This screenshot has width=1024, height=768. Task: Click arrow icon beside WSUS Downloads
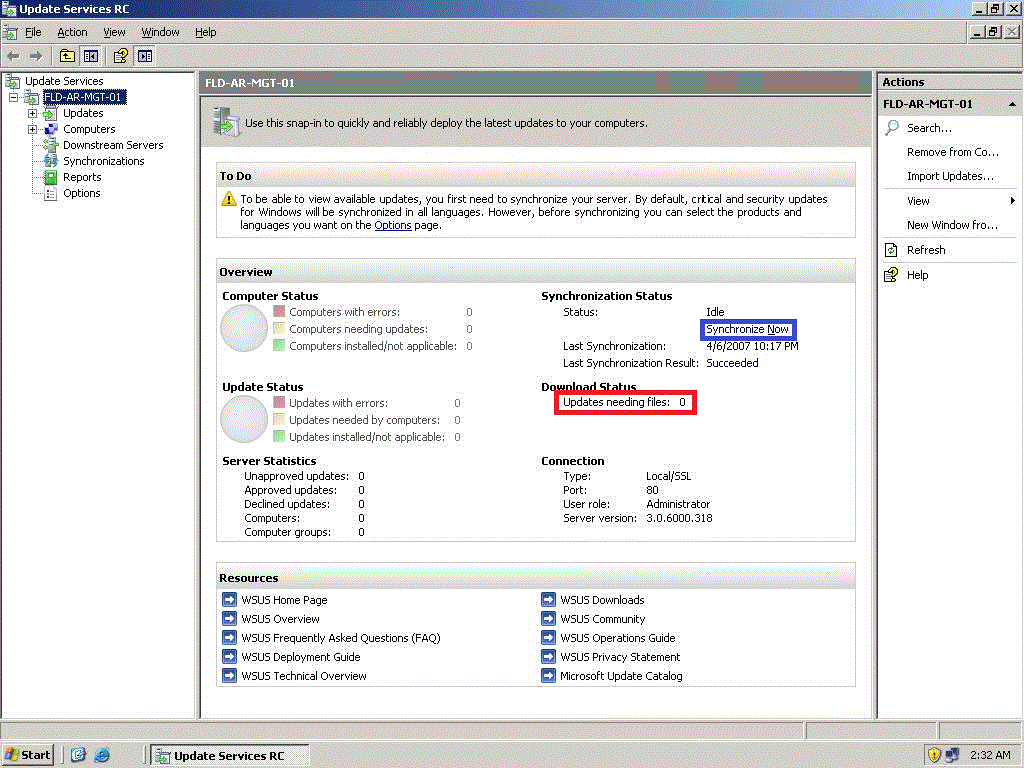[x=549, y=600]
